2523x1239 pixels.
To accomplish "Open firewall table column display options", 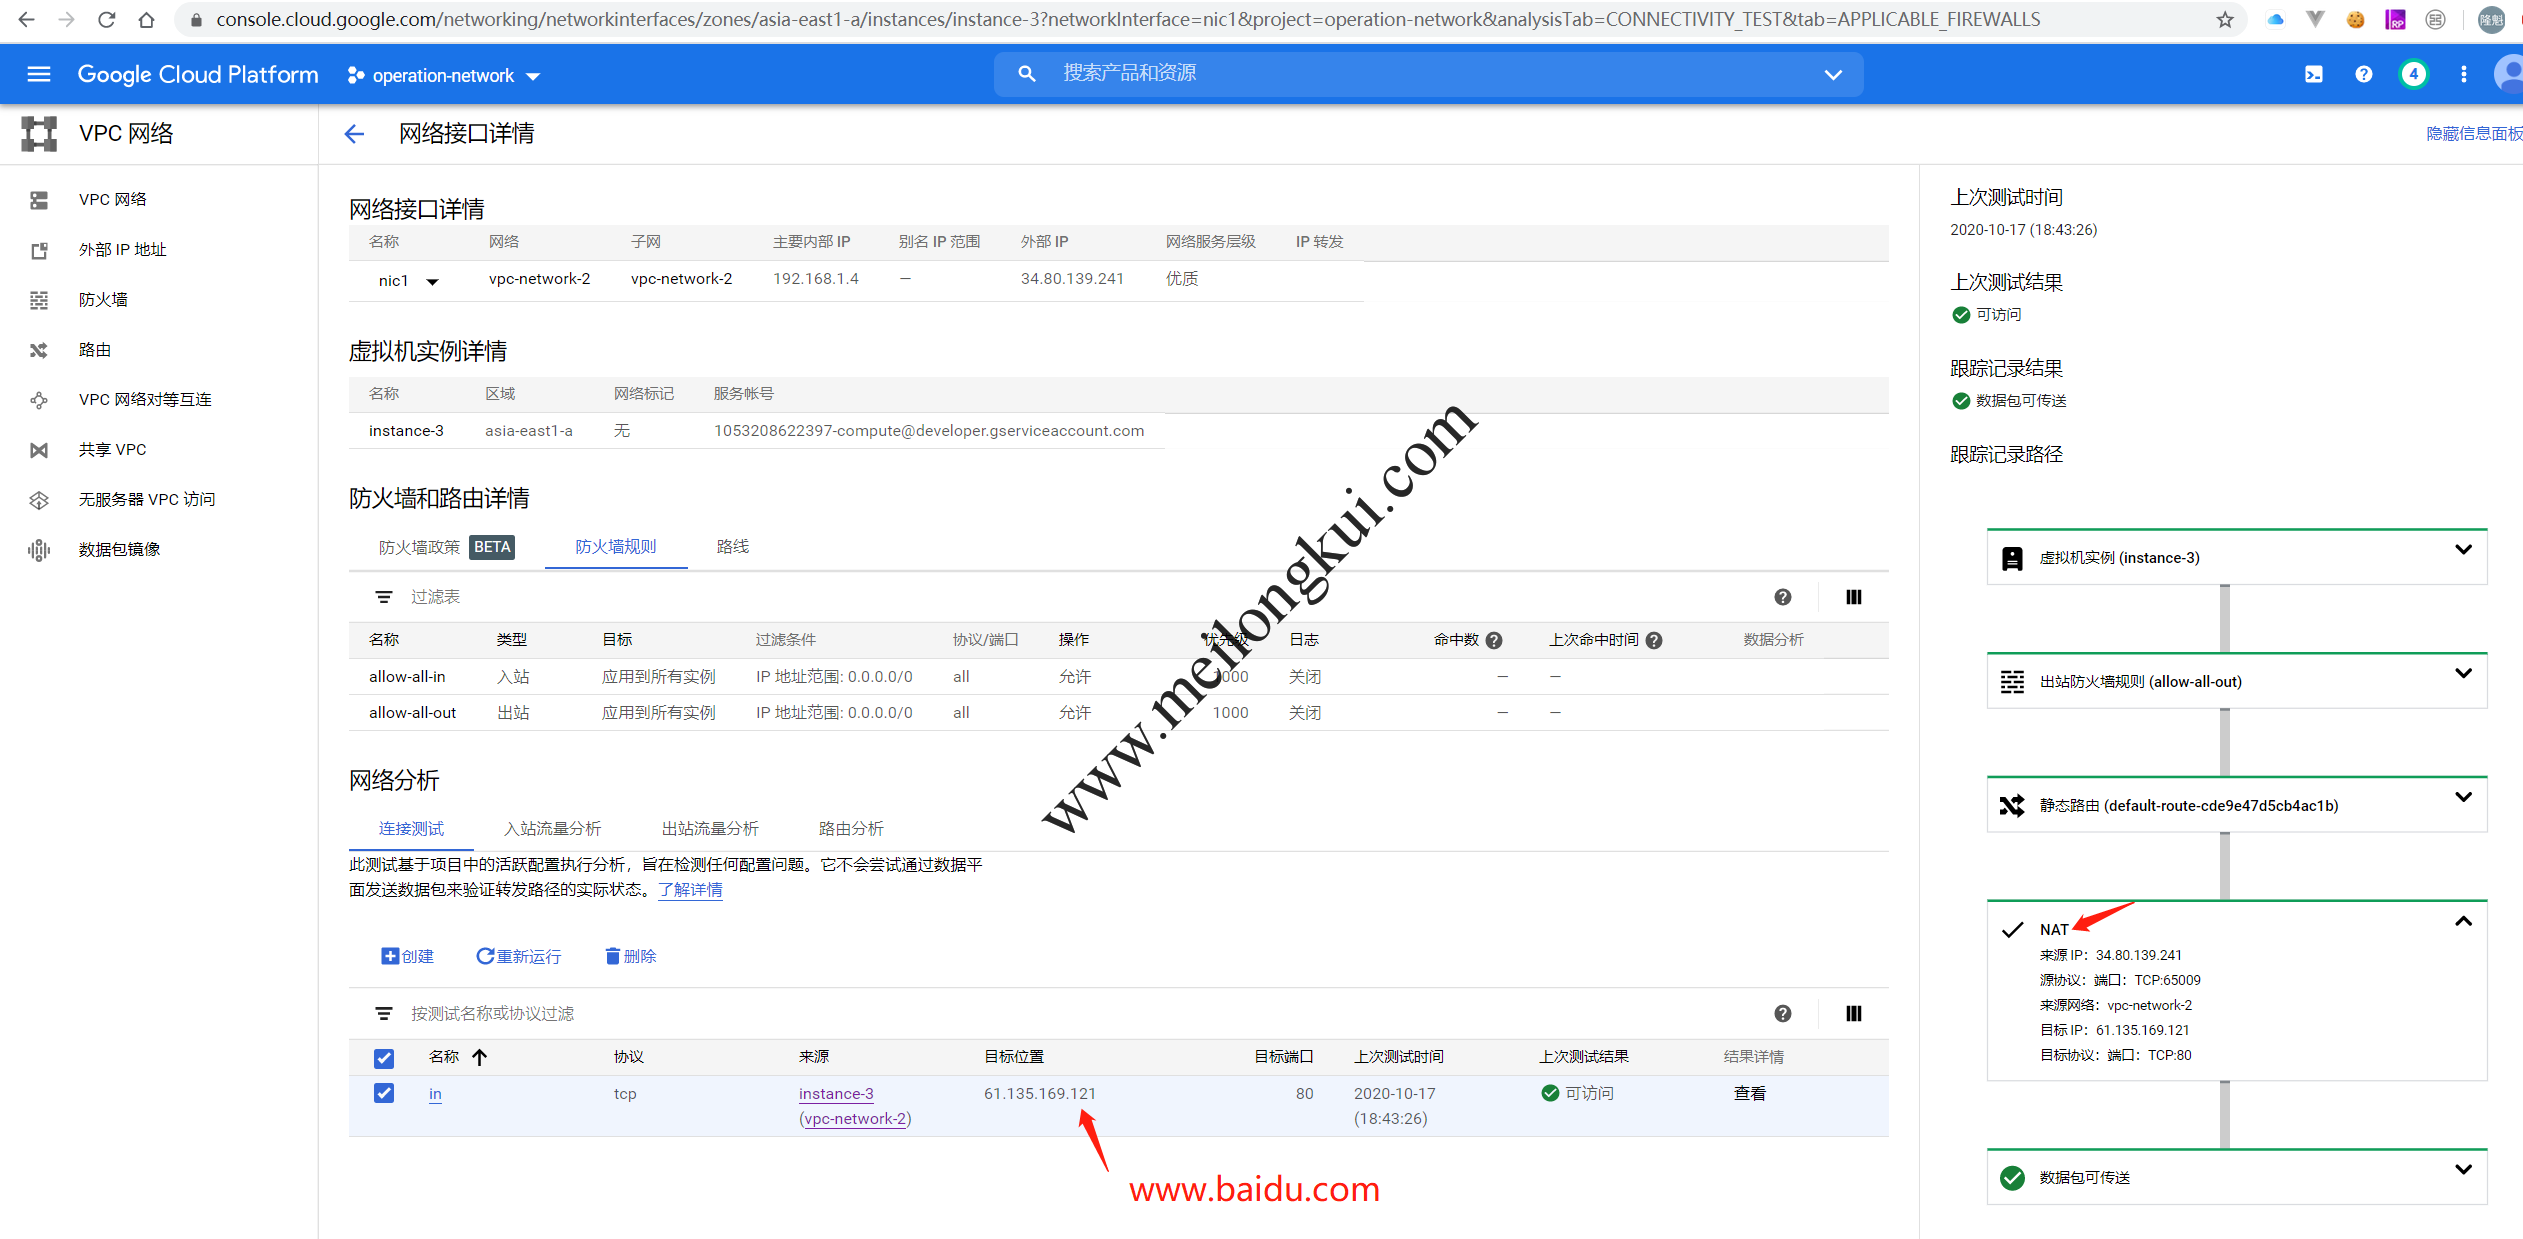I will pyautogui.click(x=1854, y=597).
